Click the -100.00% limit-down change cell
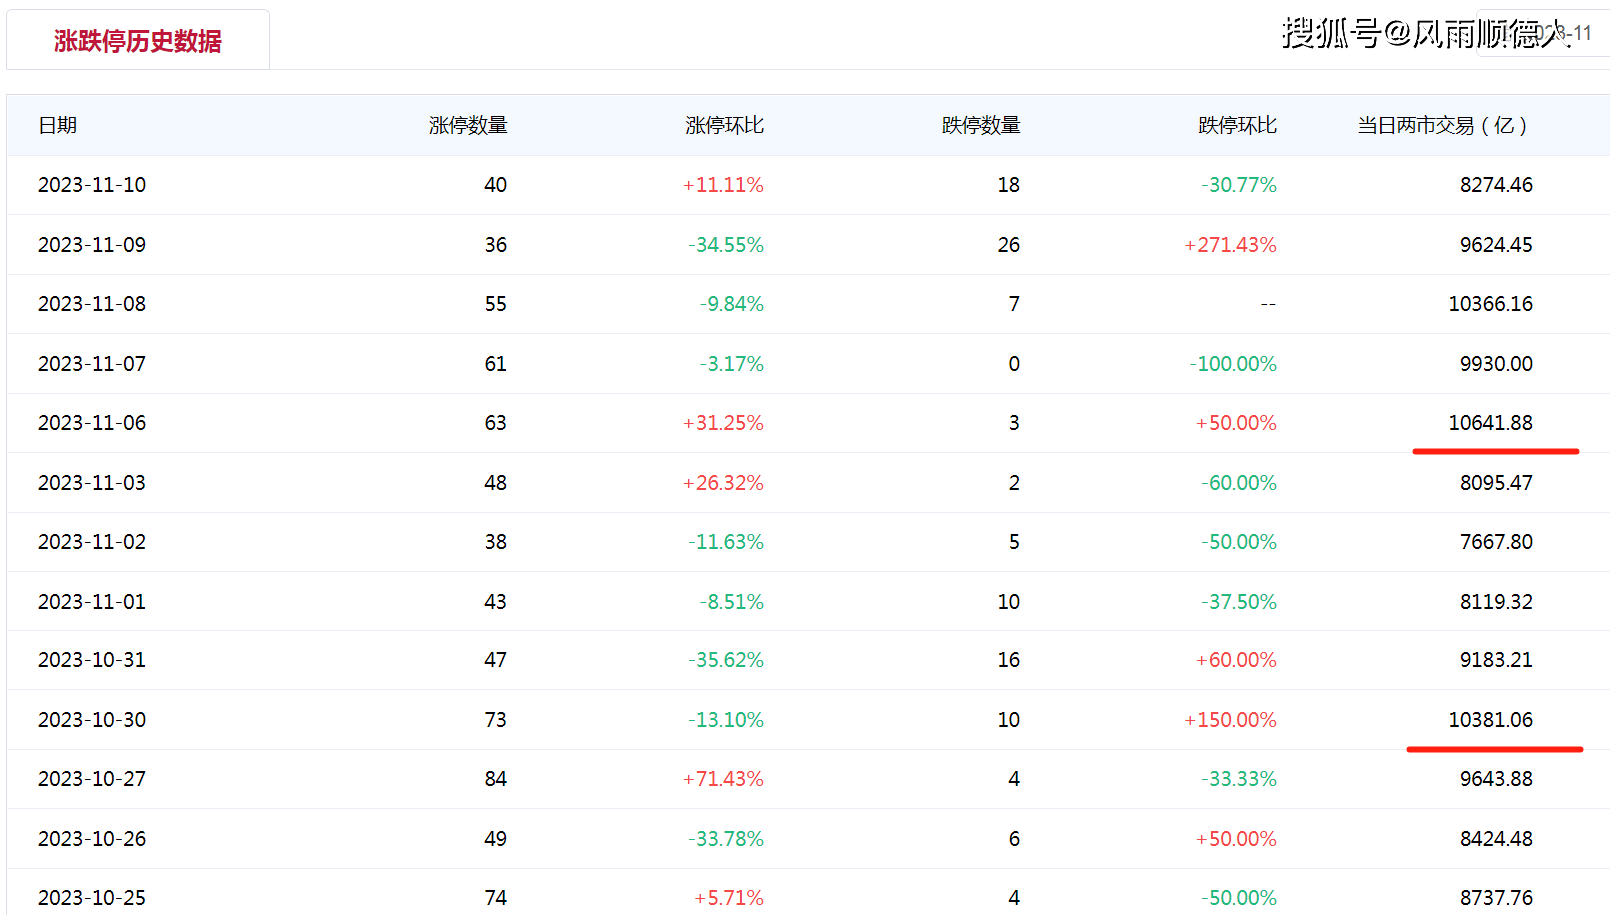The image size is (1610, 915). 1233,364
